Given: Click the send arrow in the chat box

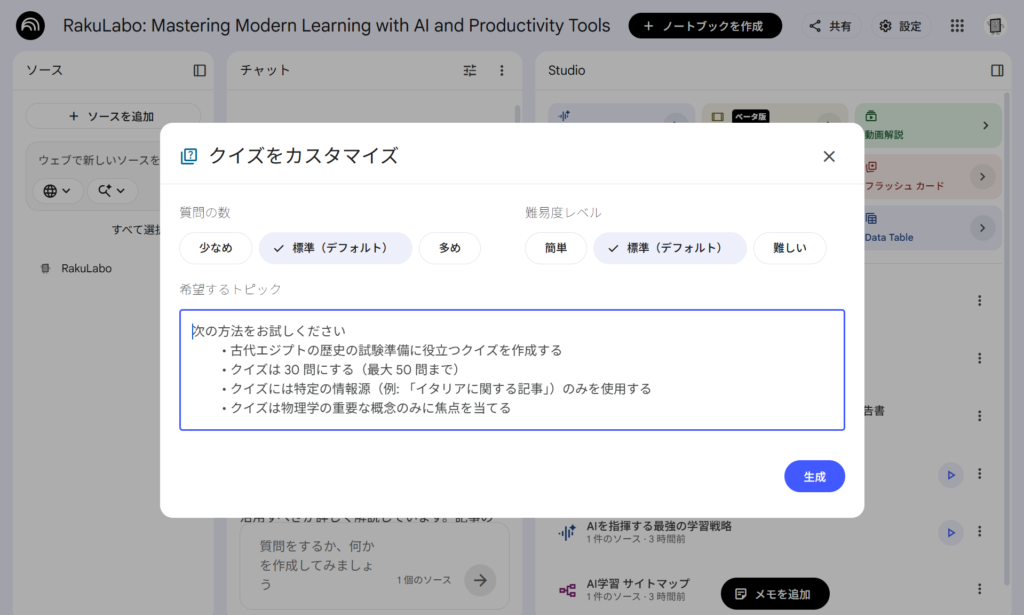Looking at the screenshot, I should (480, 580).
